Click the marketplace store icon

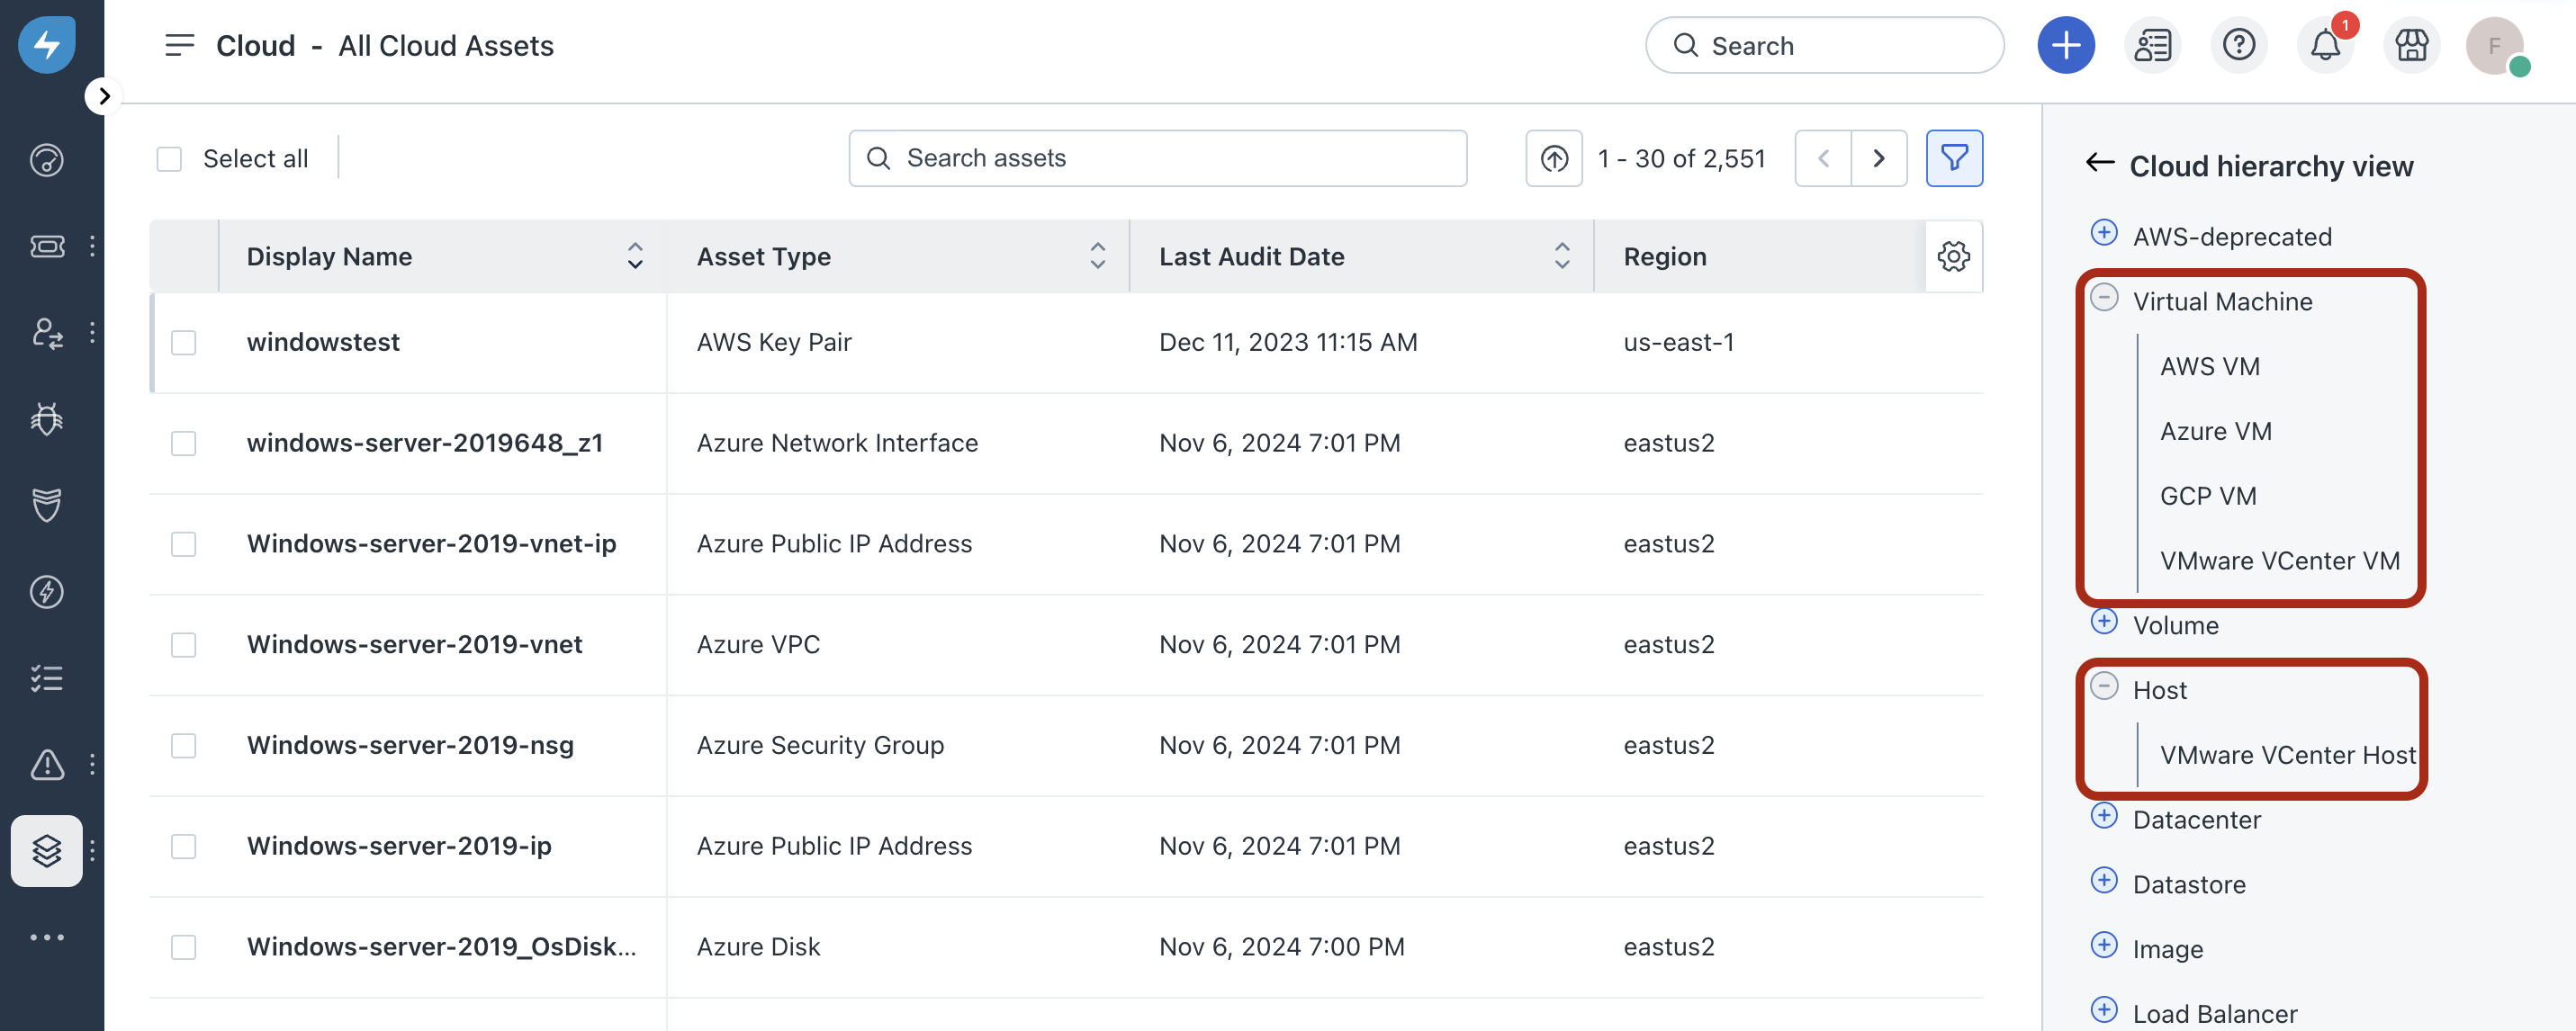click(2411, 45)
